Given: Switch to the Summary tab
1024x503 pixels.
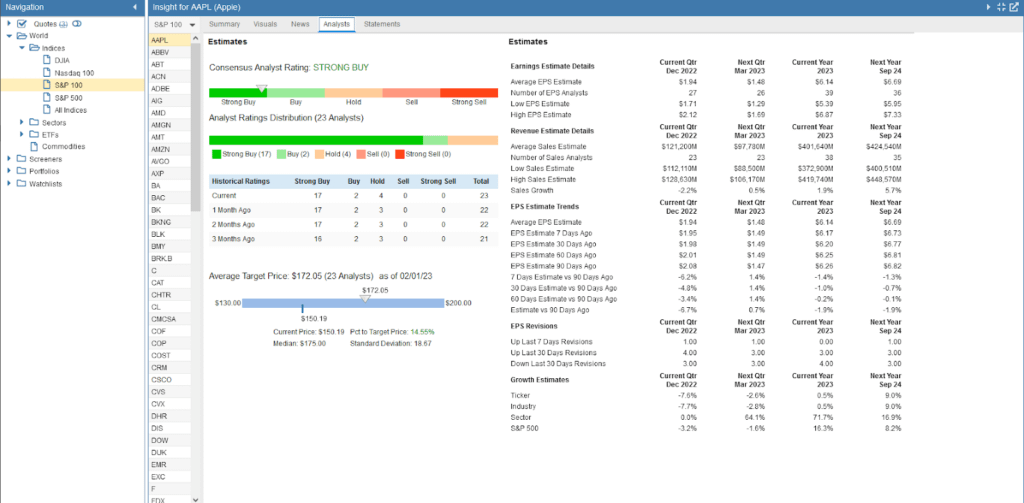Looking at the screenshot, I should 224,24.
